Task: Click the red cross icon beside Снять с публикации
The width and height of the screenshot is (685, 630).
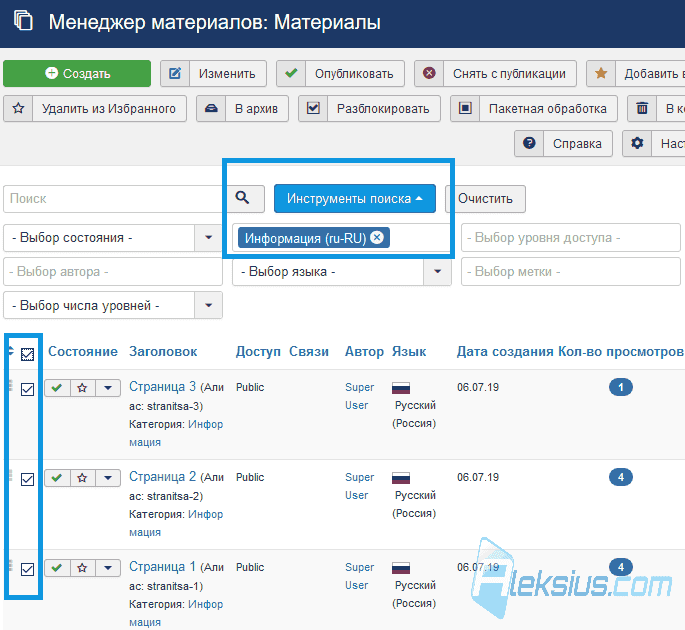Action: [x=429, y=73]
